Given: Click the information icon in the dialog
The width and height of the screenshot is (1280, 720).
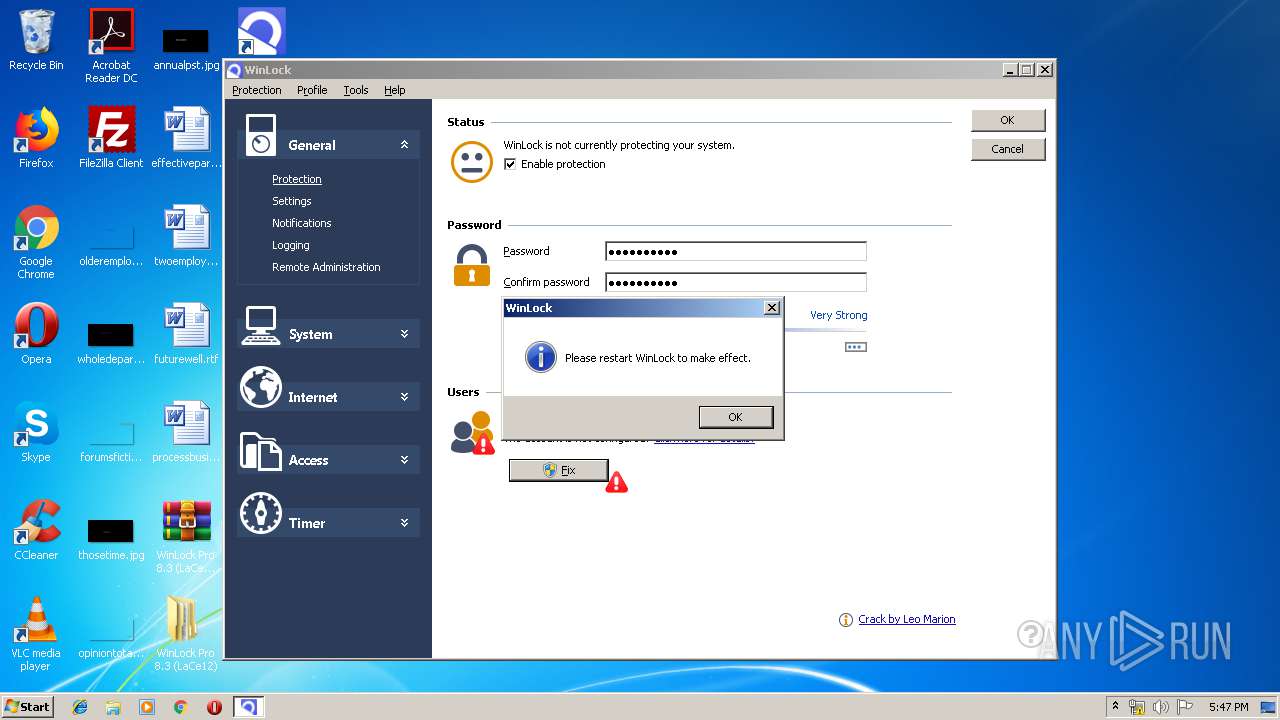Looking at the screenshot, I should (540, 357).
